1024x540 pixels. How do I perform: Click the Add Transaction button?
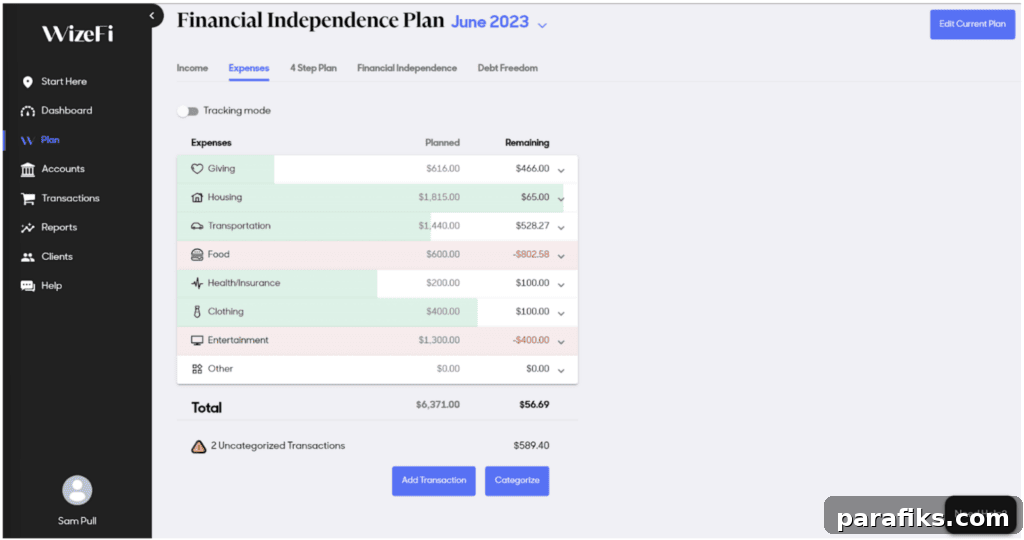click(434, 481)
